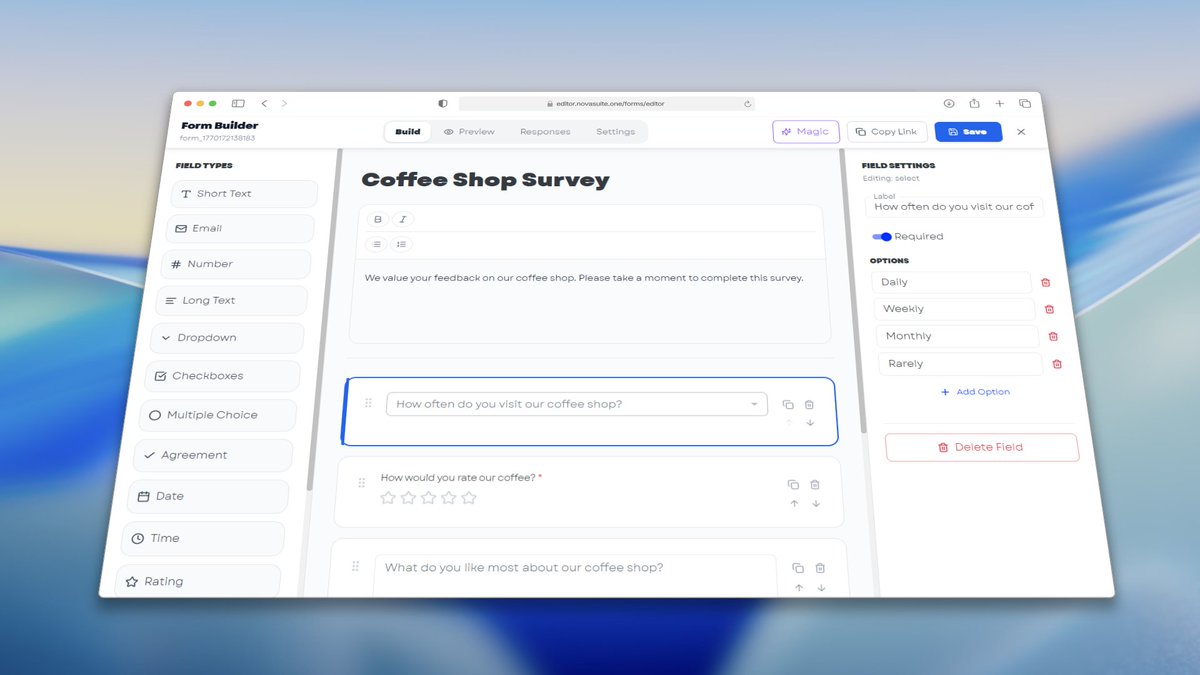This screenshot has height=675, width=1200.
Task: Add a Date field type
Action: (x=208, y=496)
